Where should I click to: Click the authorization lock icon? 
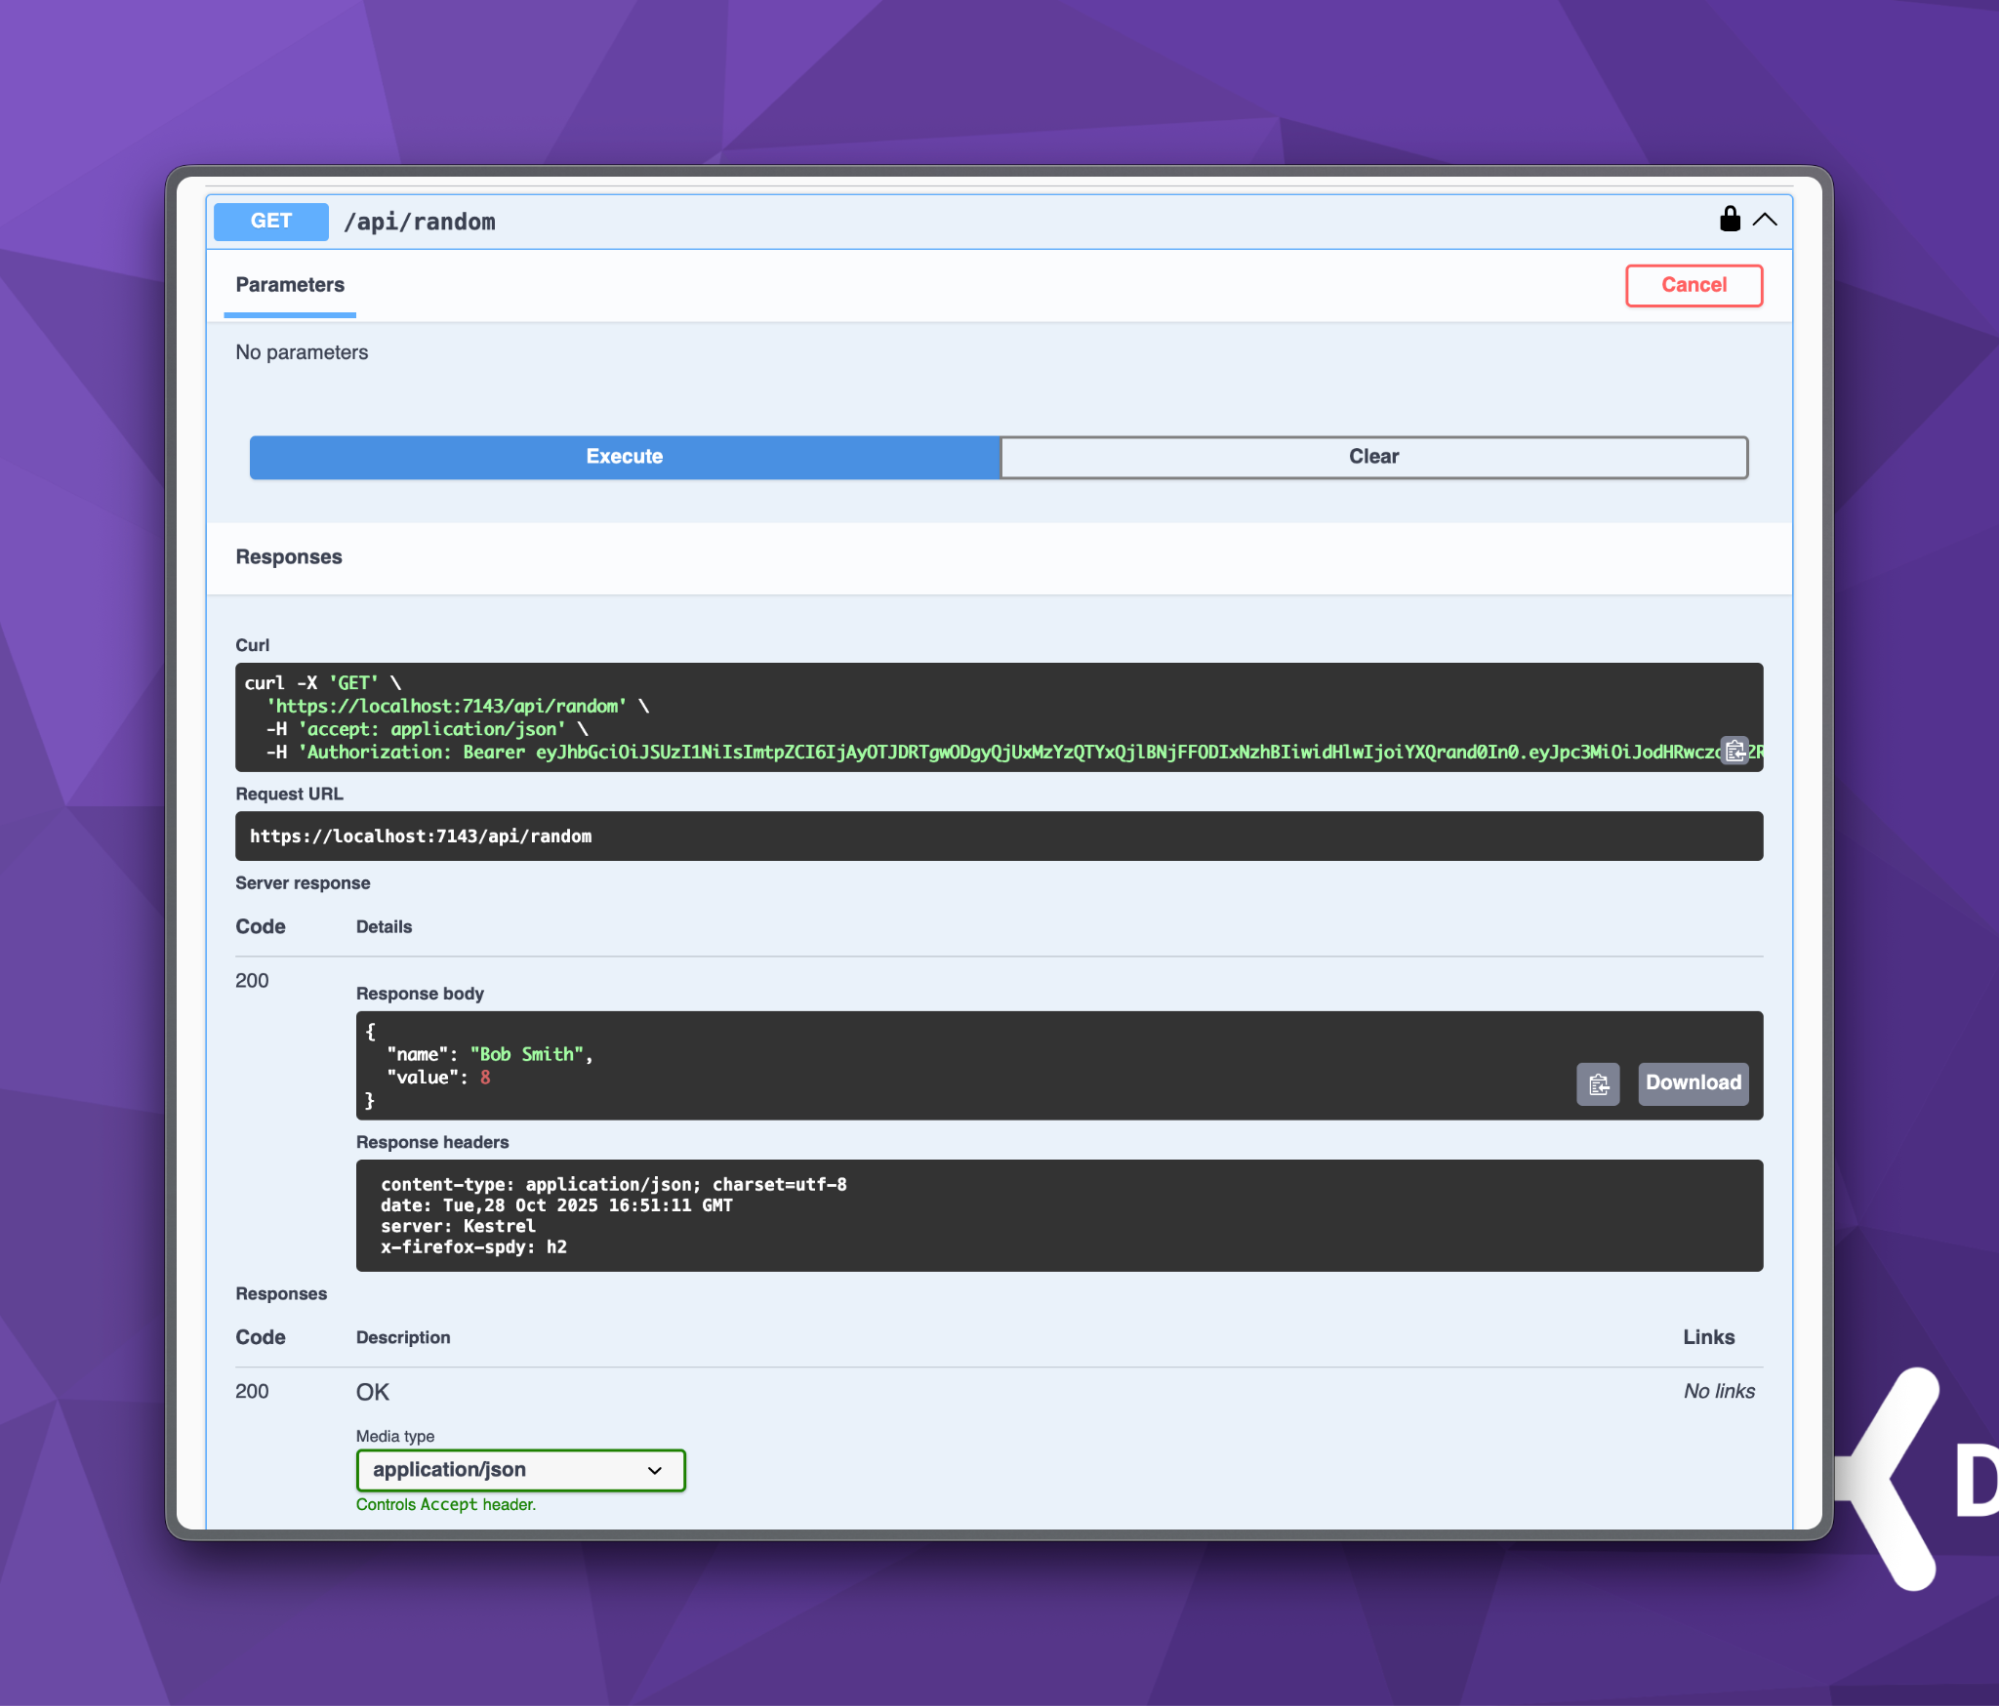(x=1729, y=220)
